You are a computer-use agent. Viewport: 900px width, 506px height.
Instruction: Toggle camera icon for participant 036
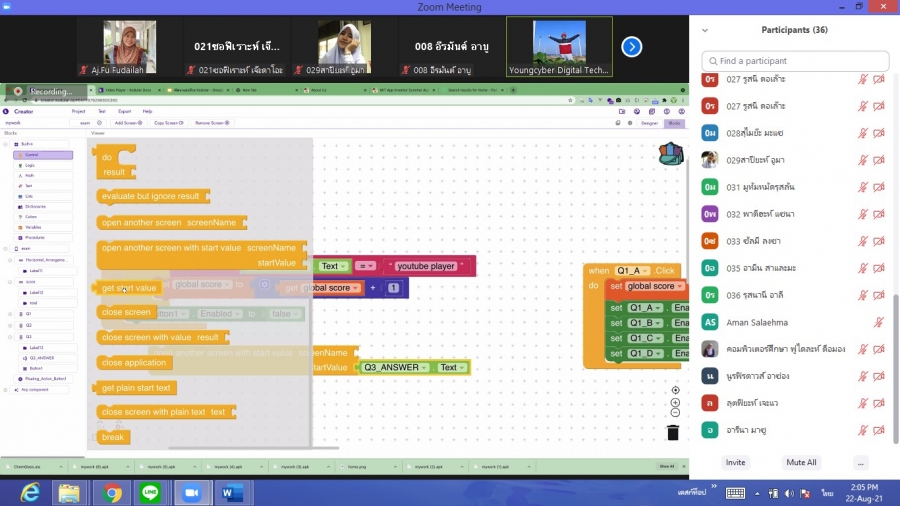click(879, 295)
